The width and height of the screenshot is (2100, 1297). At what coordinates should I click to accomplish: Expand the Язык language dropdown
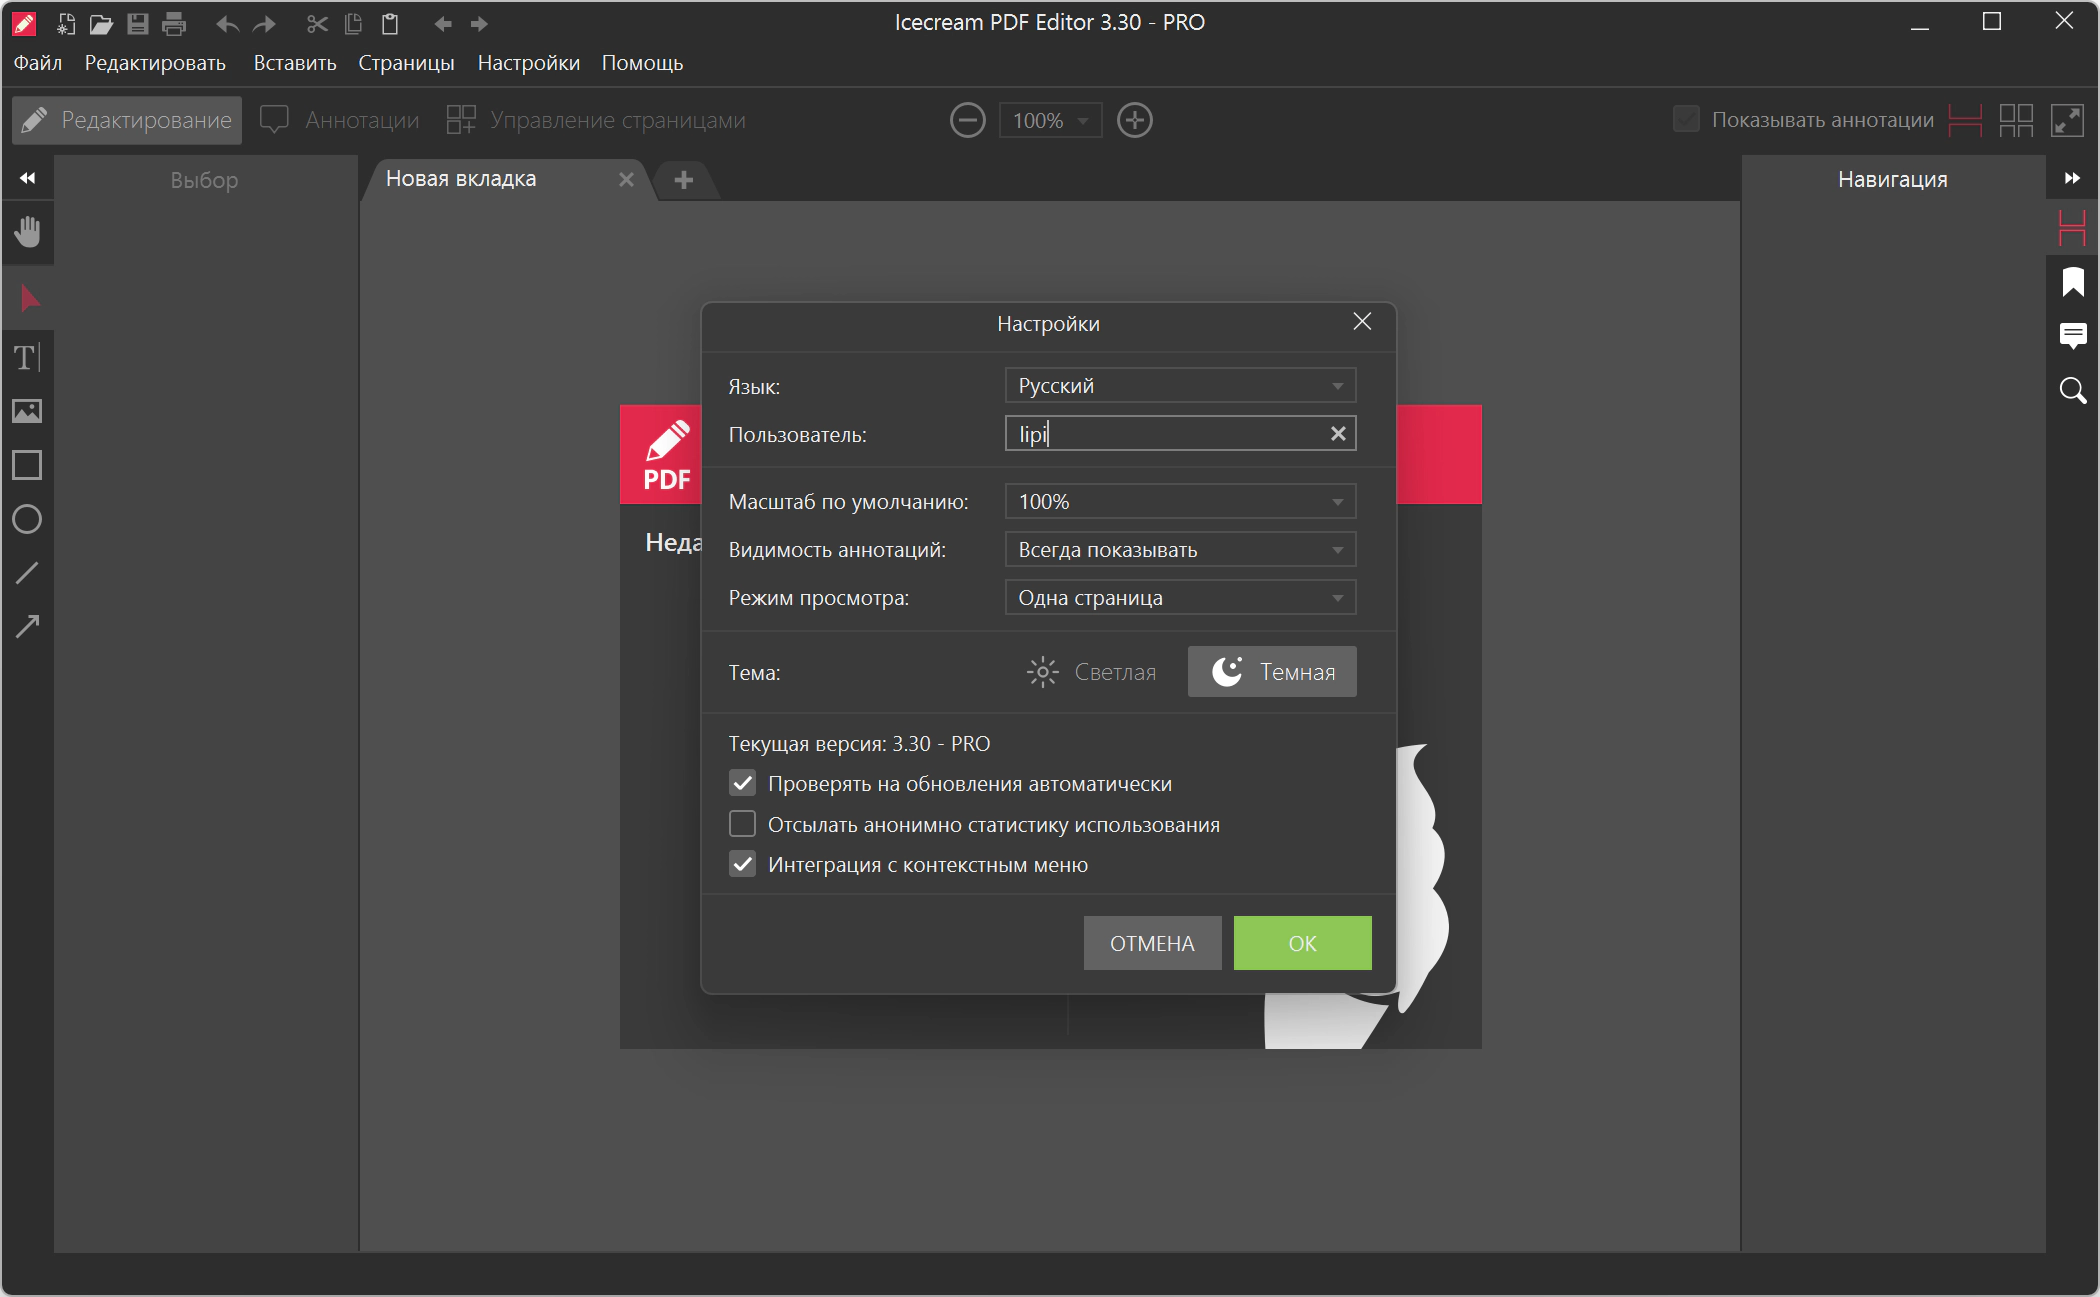[1180, 386]
